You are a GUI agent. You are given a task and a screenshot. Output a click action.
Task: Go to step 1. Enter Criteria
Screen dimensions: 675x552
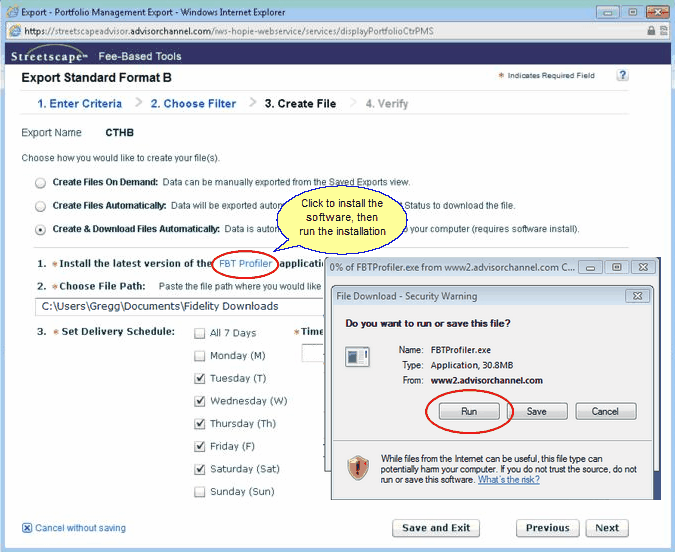pyautogui.click(x=79, y=104)
